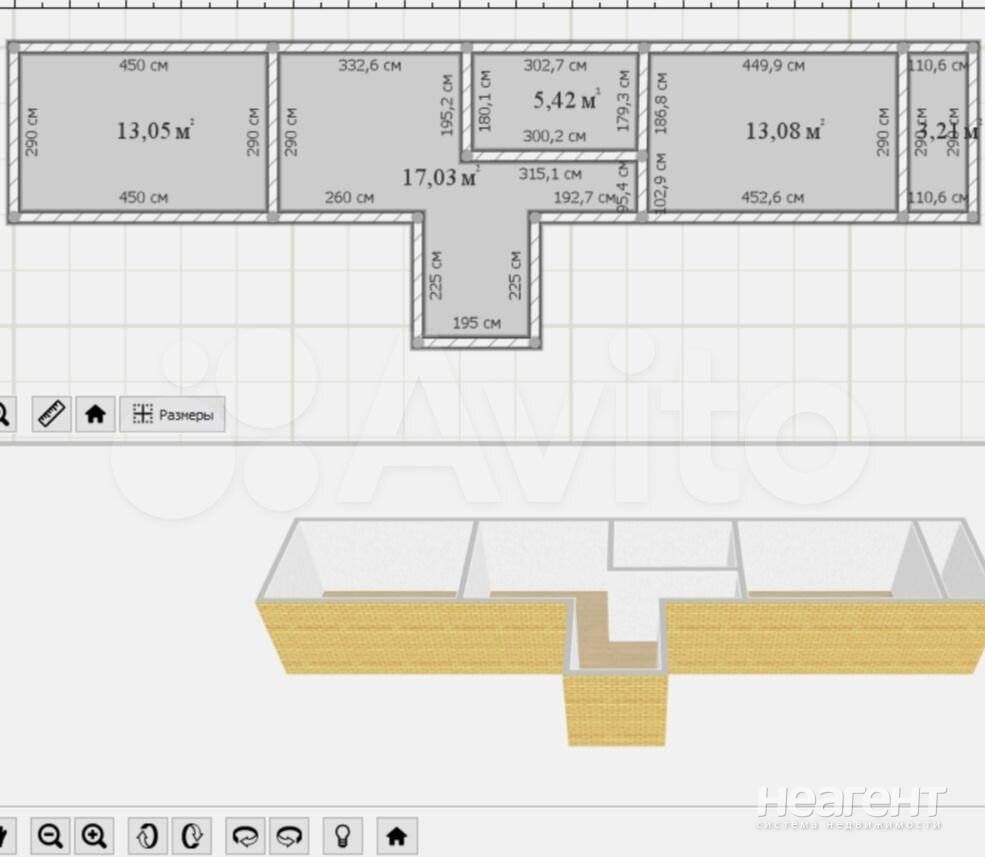Click the pan hand tool in 3D toolbar

pyautogui.click(x=5, y=834)
